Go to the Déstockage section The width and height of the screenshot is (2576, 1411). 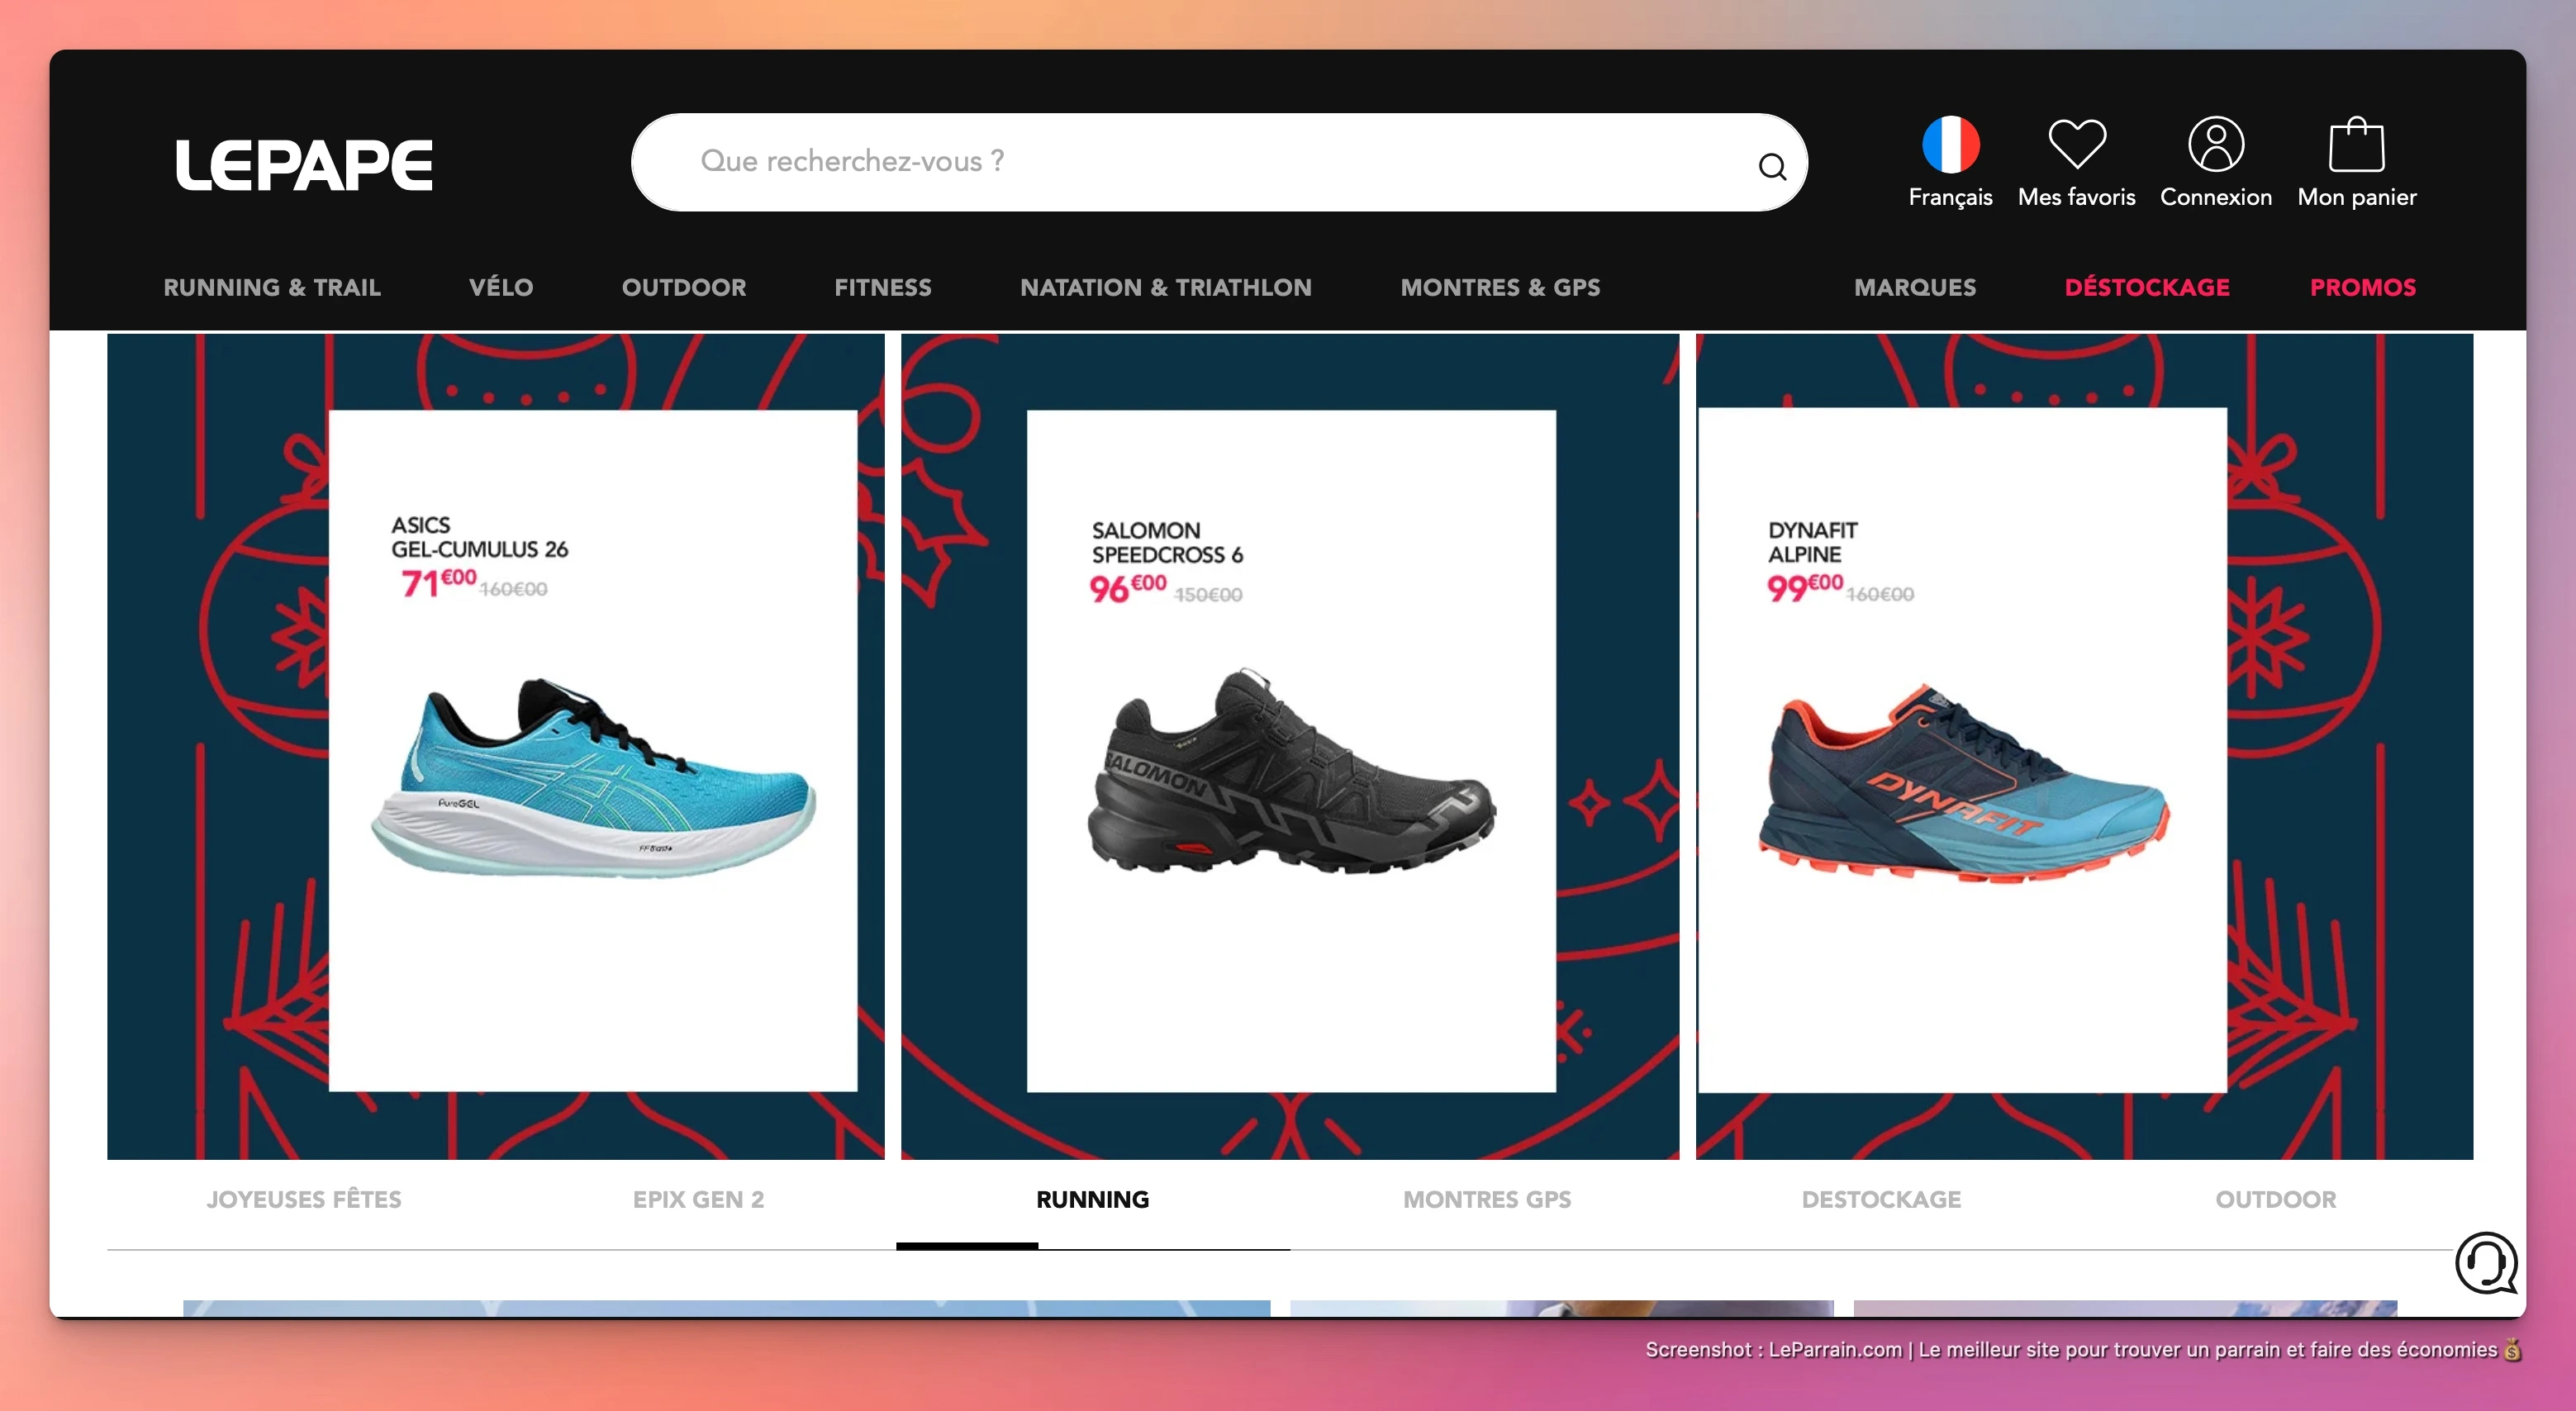2146,288
